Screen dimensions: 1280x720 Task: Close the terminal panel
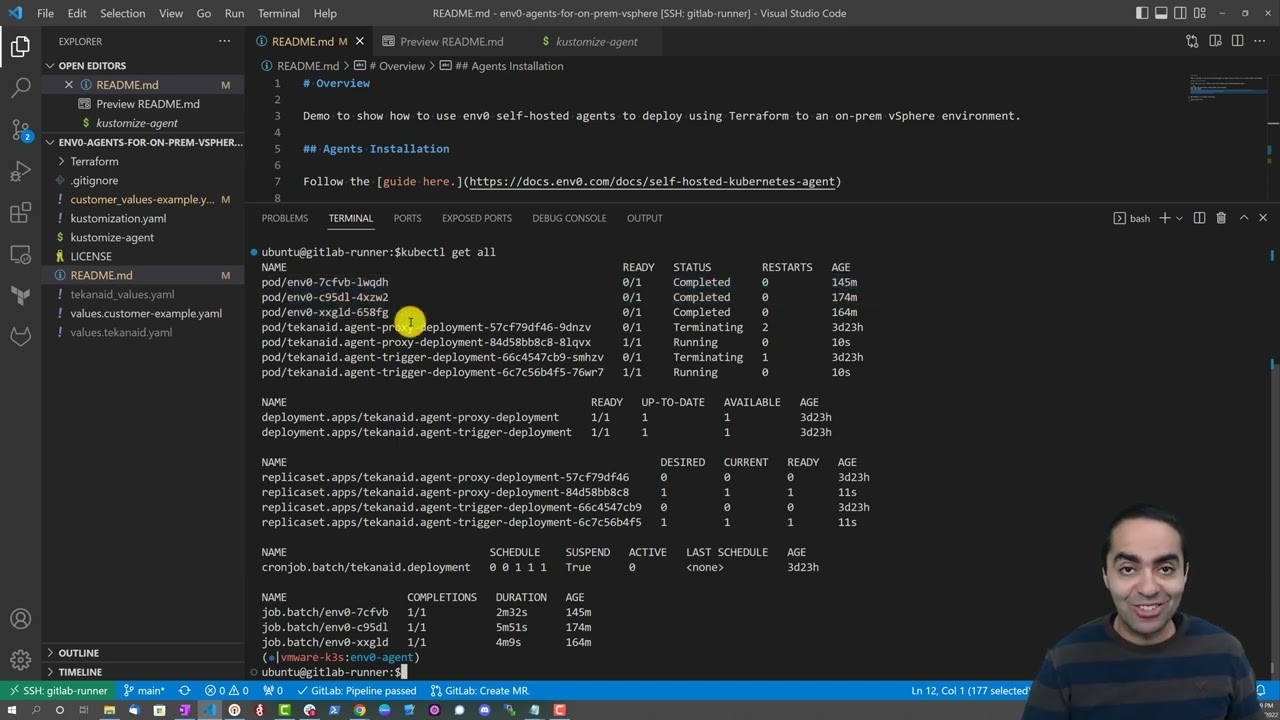coord(1263,218)
